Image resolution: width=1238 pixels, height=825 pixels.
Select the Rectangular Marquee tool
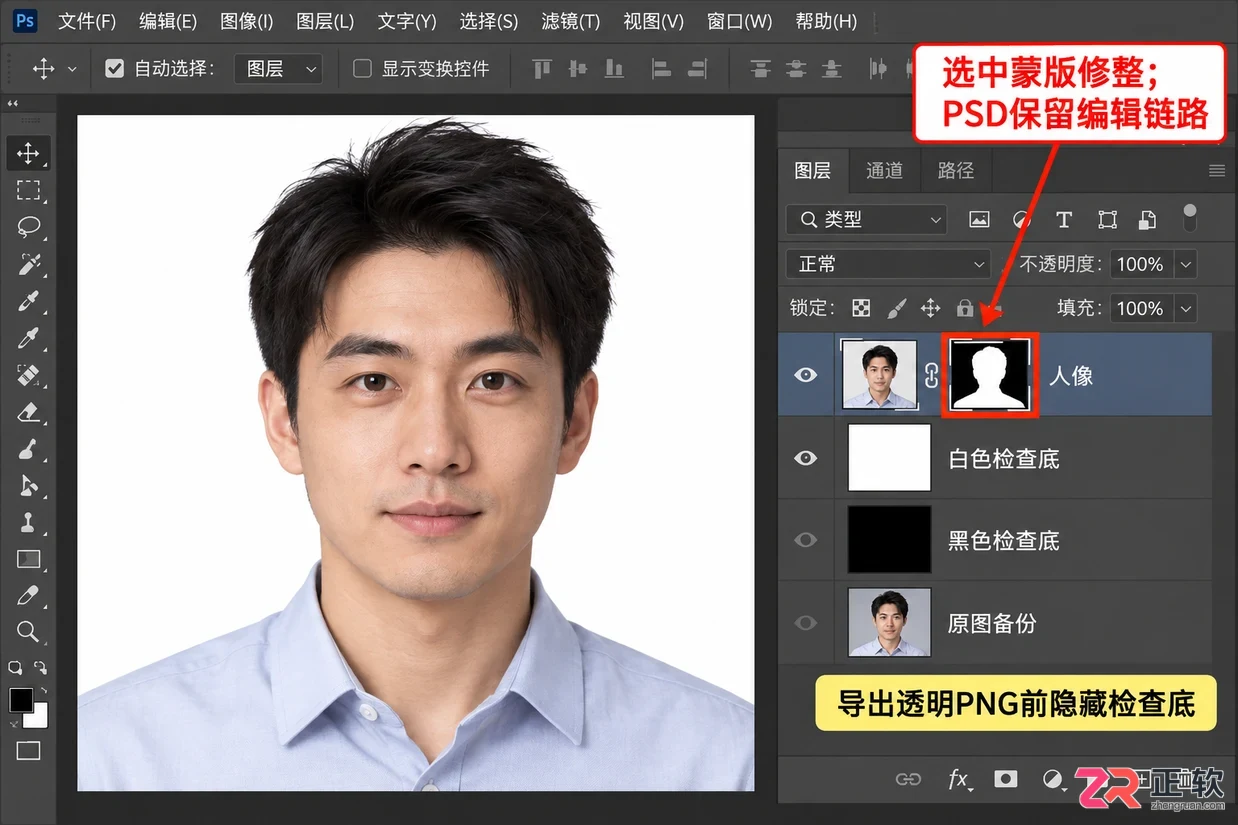(x=28, y=190)
